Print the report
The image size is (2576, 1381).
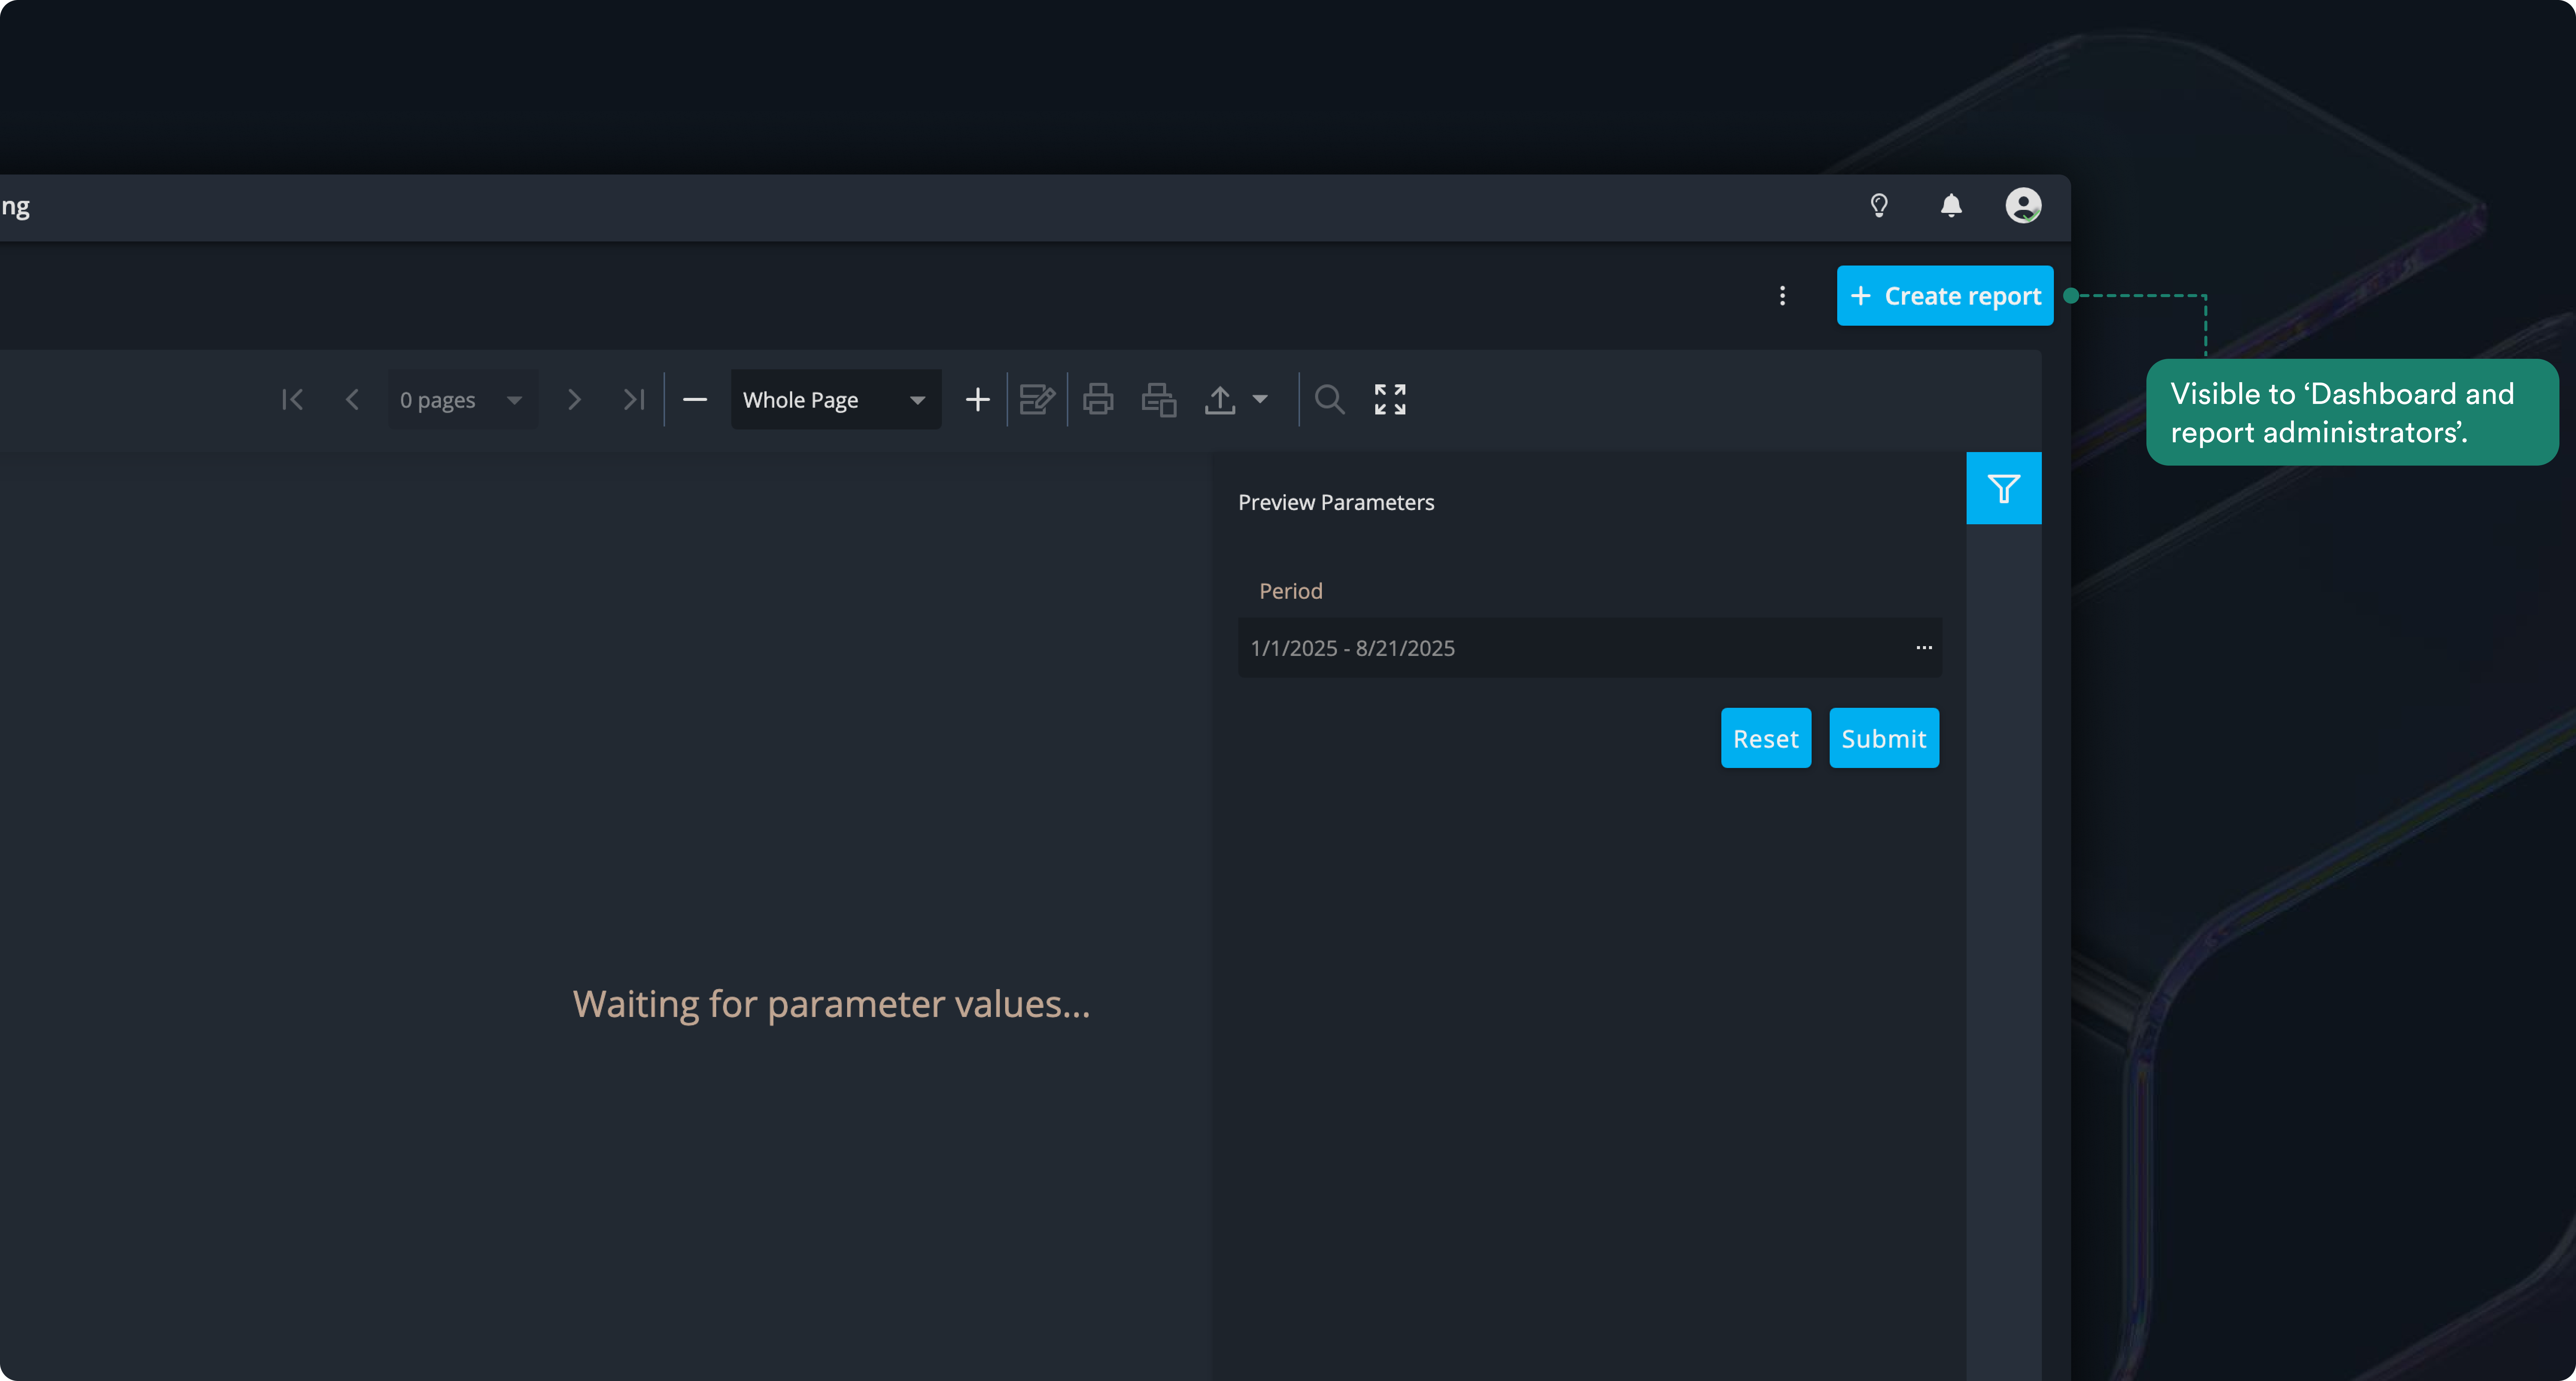click(1098, 400)
